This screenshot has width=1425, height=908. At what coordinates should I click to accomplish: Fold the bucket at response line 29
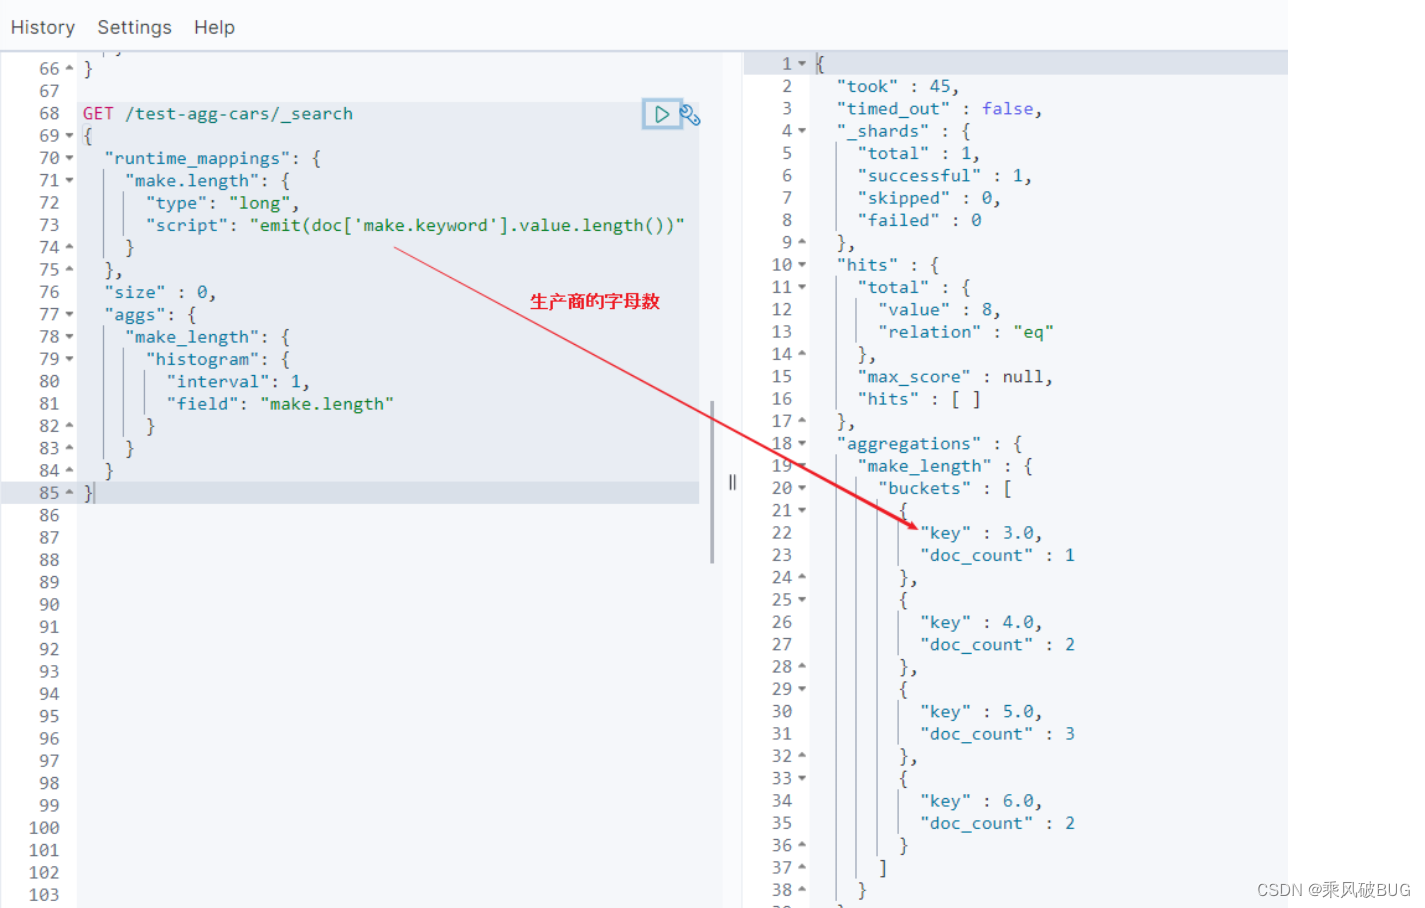coord(802,689)
